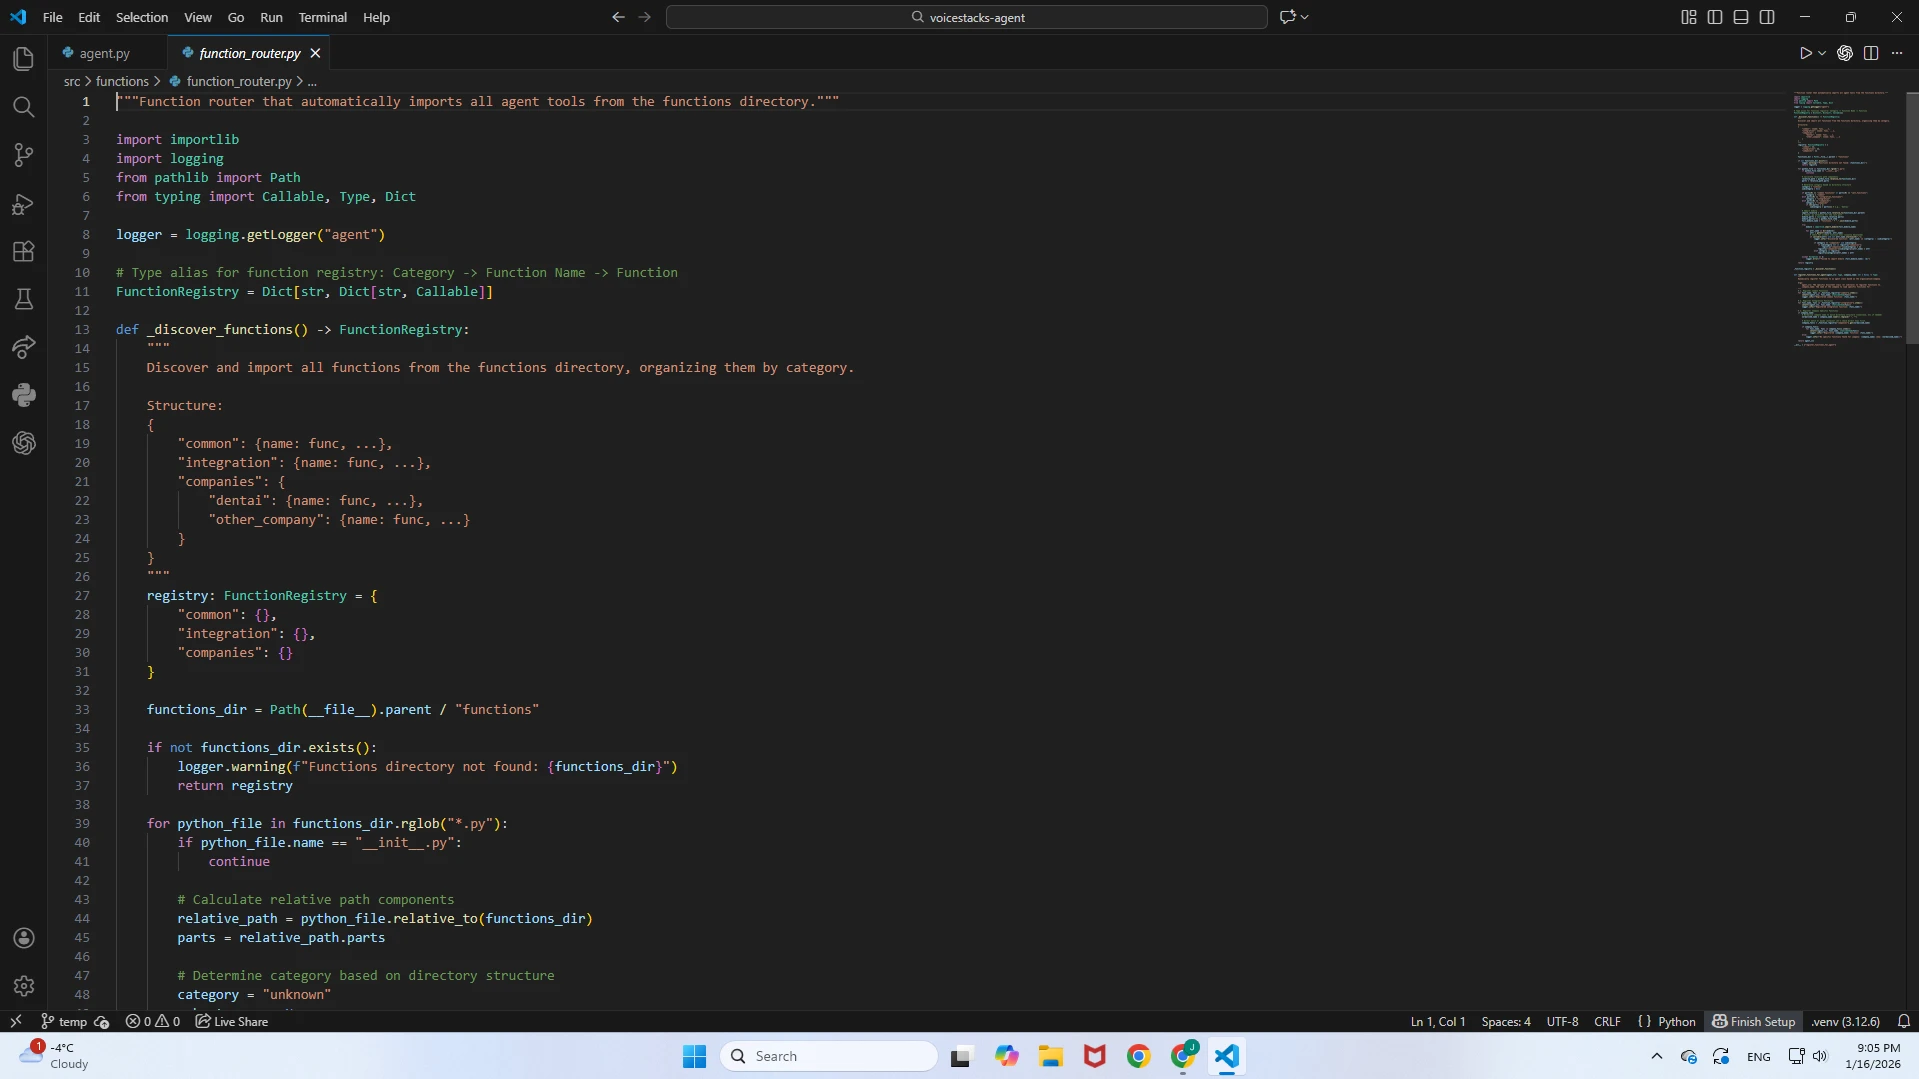This screenshot has width=1919, height=1079.
Task: Open the Manage gear menu
Action: [x=24, y=986]
